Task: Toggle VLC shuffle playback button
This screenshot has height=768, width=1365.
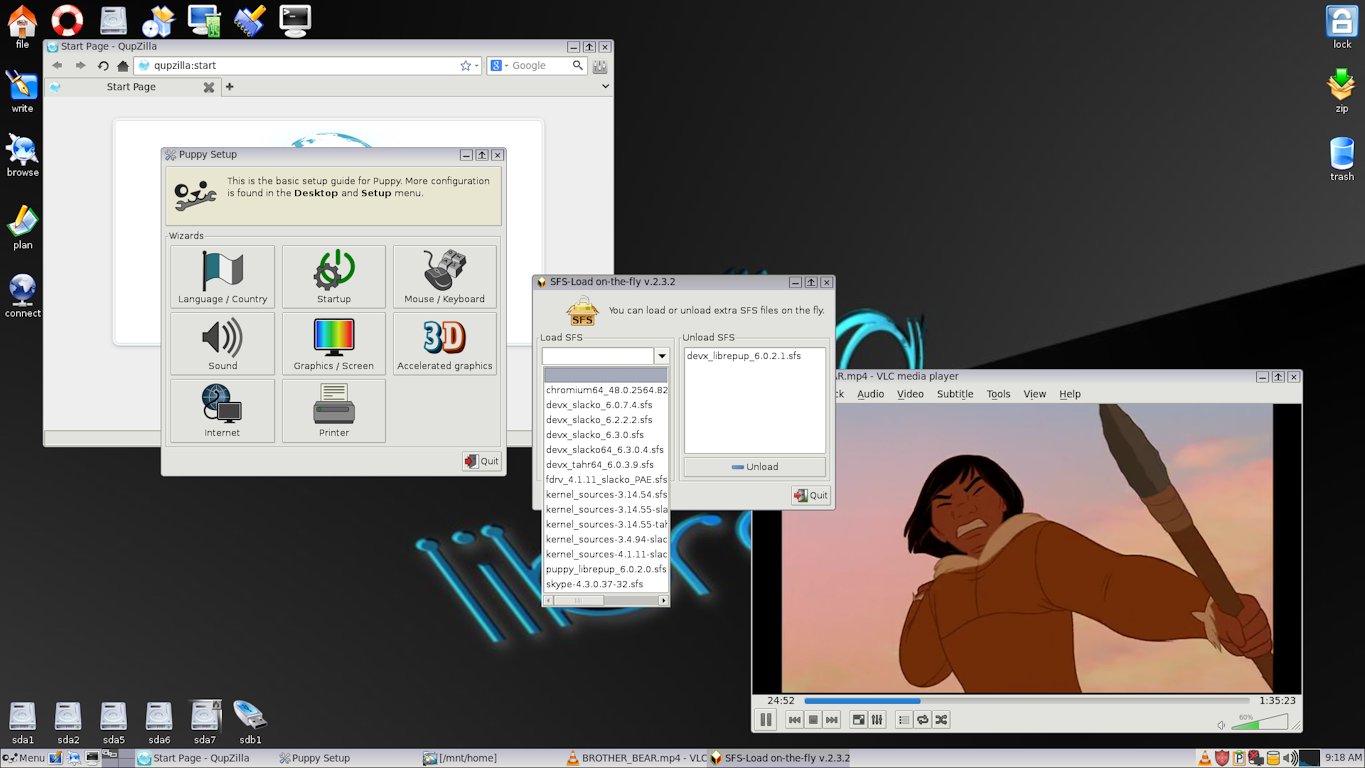Action: pos(941,719)
